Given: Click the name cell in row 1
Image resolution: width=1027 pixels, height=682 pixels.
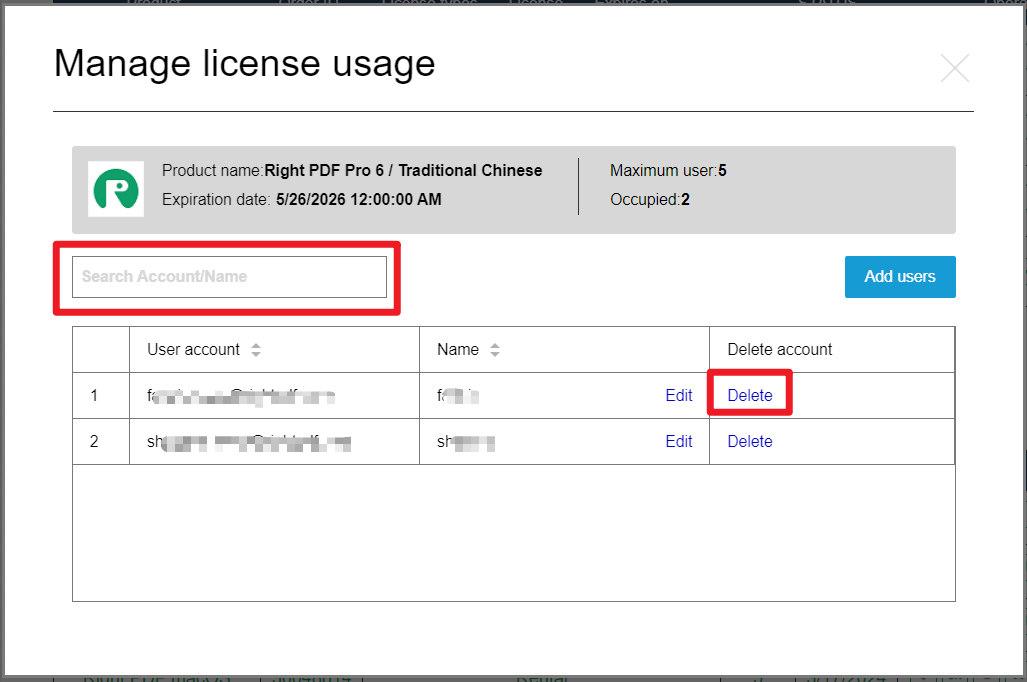Looking at the screenshot, I should tap(564, 396).
